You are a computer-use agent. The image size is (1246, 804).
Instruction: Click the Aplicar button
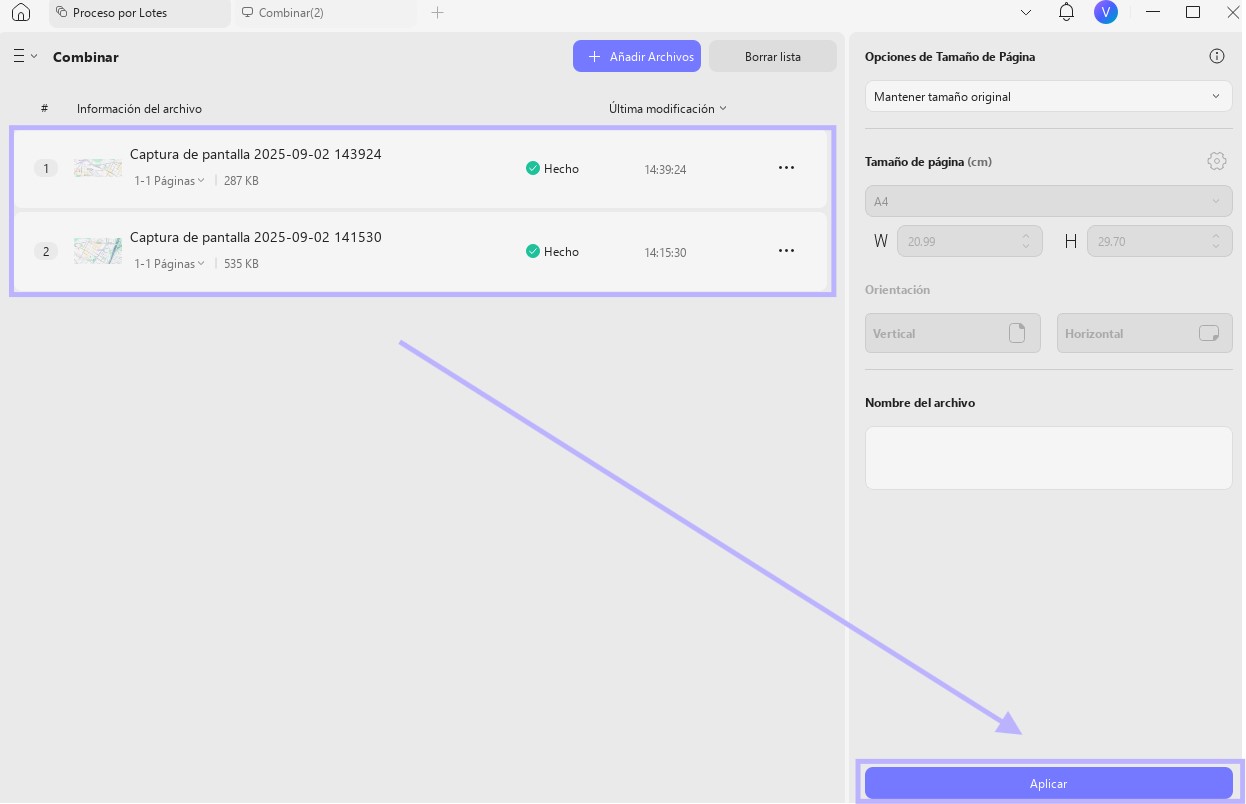1048,783
